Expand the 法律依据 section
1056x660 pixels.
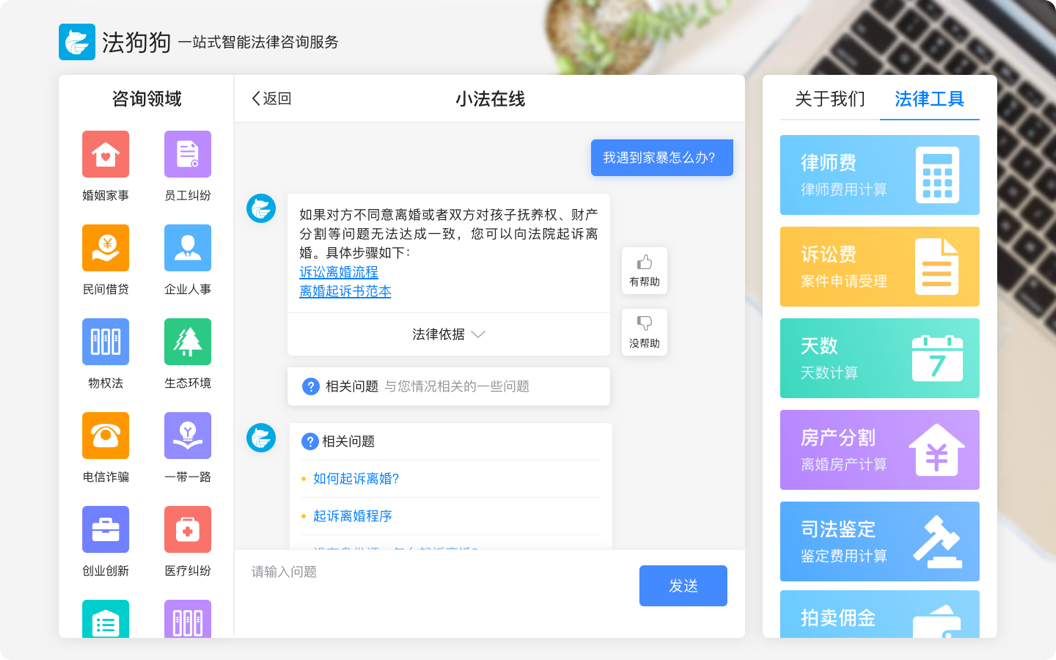pyautogui.click(x=448, y=334)
